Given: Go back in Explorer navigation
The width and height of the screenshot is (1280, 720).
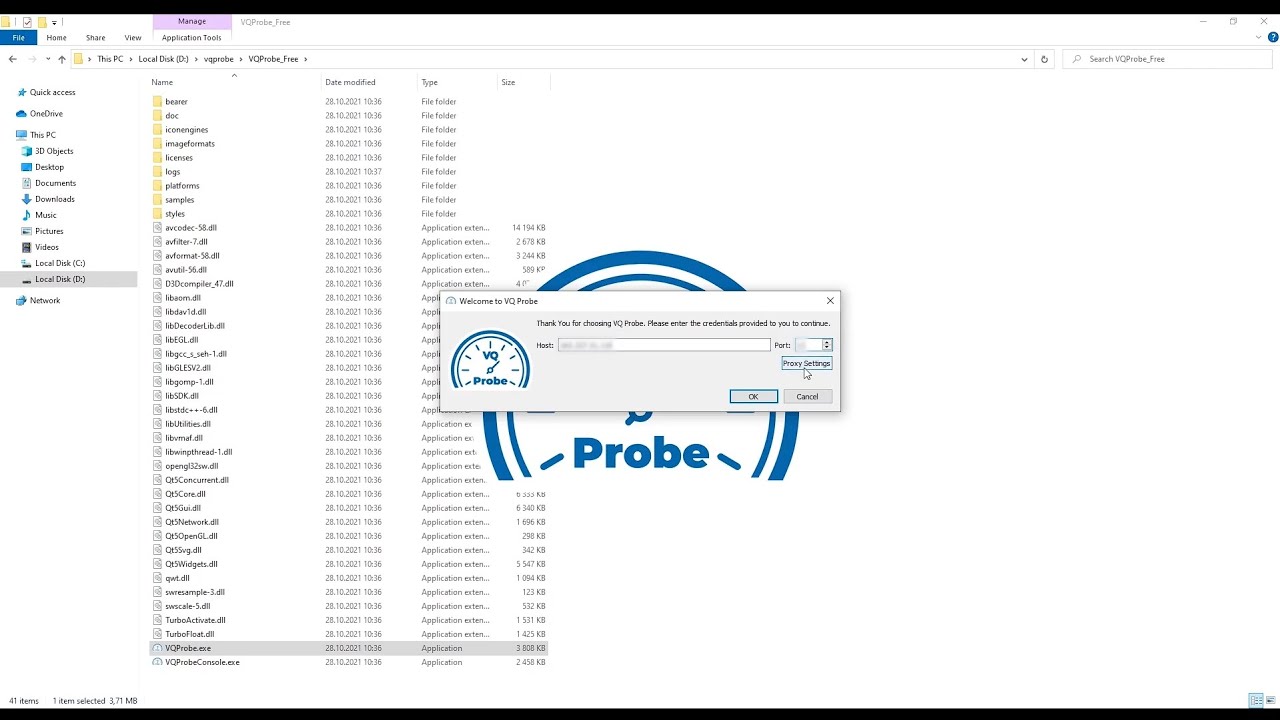Looking at the screenshot, I should [12, 59].
